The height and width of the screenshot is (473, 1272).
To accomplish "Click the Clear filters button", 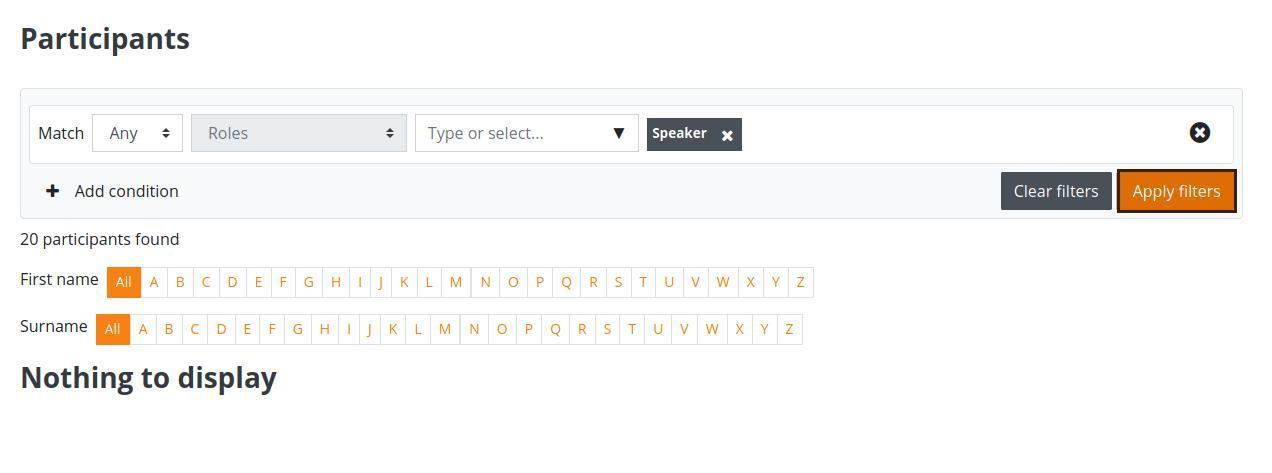I will 1056,191.
